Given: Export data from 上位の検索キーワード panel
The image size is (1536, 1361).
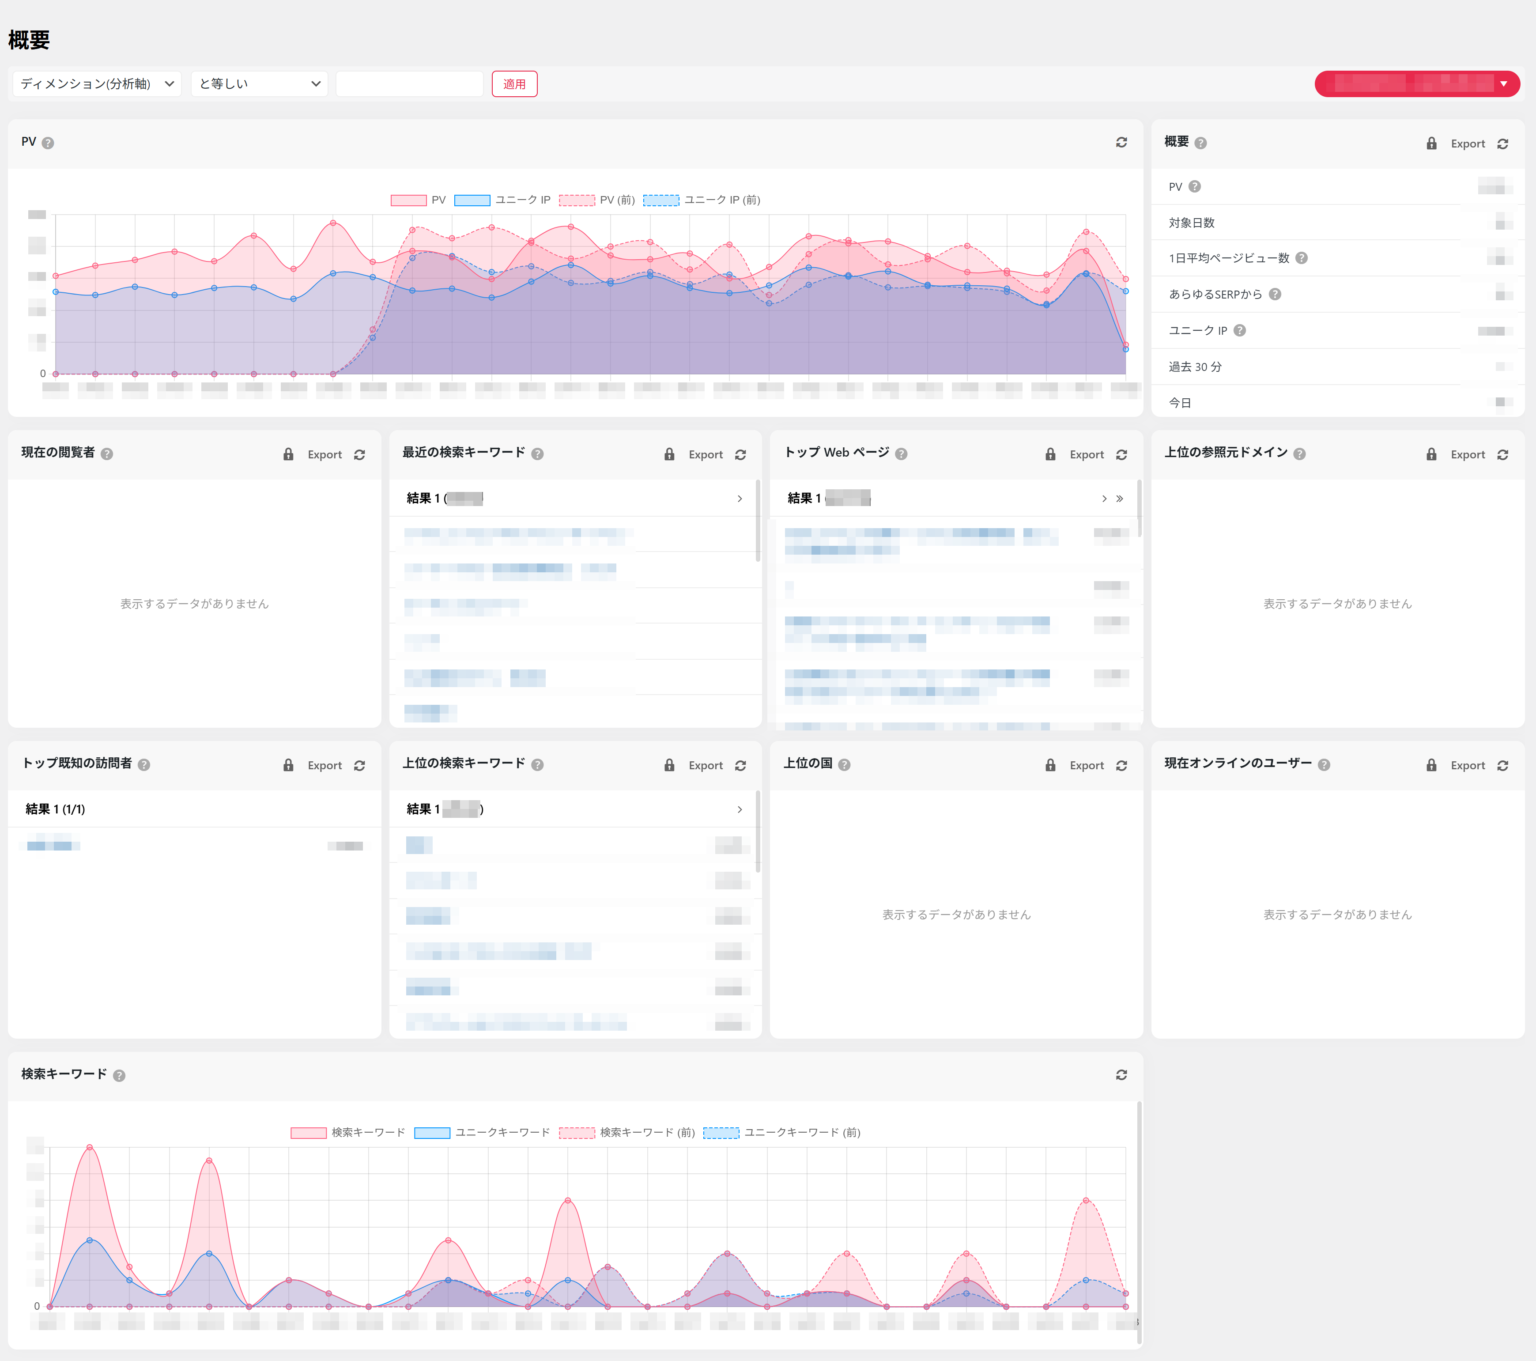Looking at the screenshot, I should point(705,764).
